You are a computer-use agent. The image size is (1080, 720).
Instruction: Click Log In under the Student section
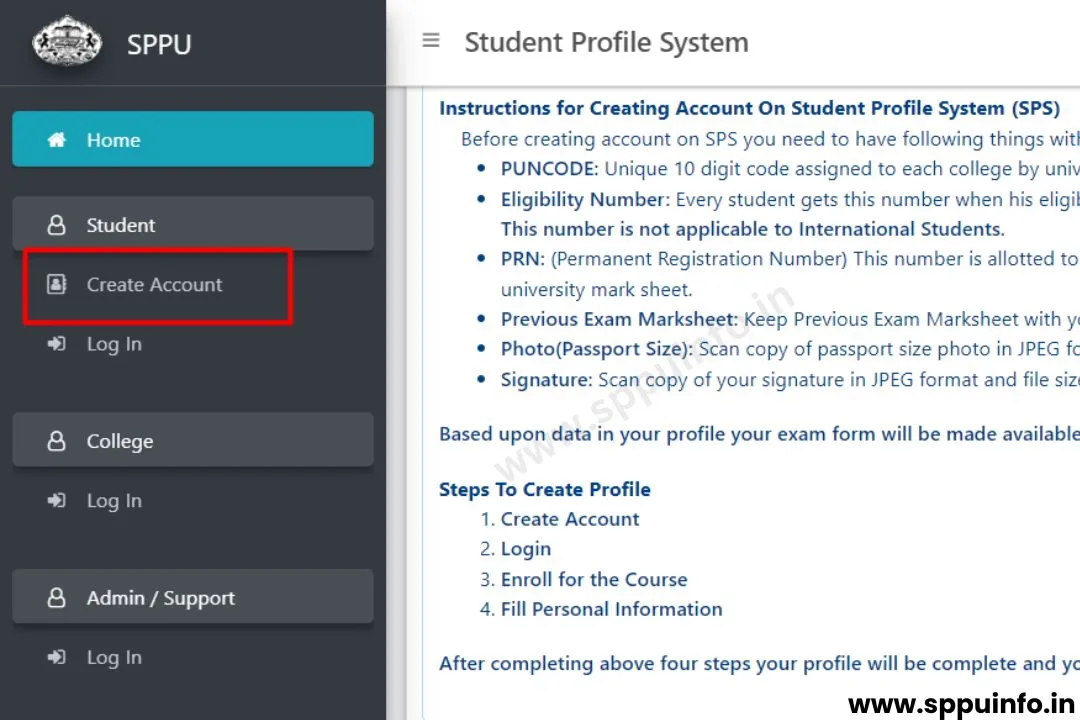pos(113,344)
